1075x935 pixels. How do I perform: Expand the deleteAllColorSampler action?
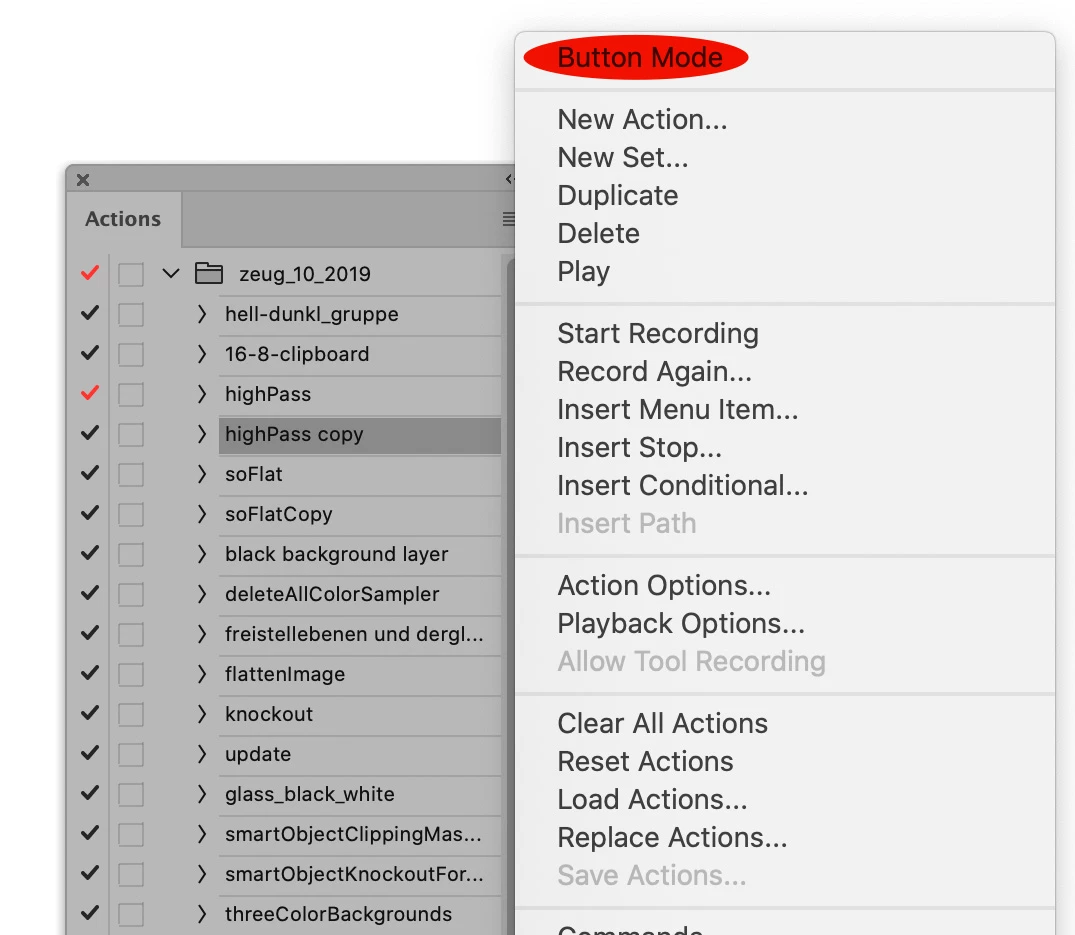pyautogui.click(x=201, y=594)
